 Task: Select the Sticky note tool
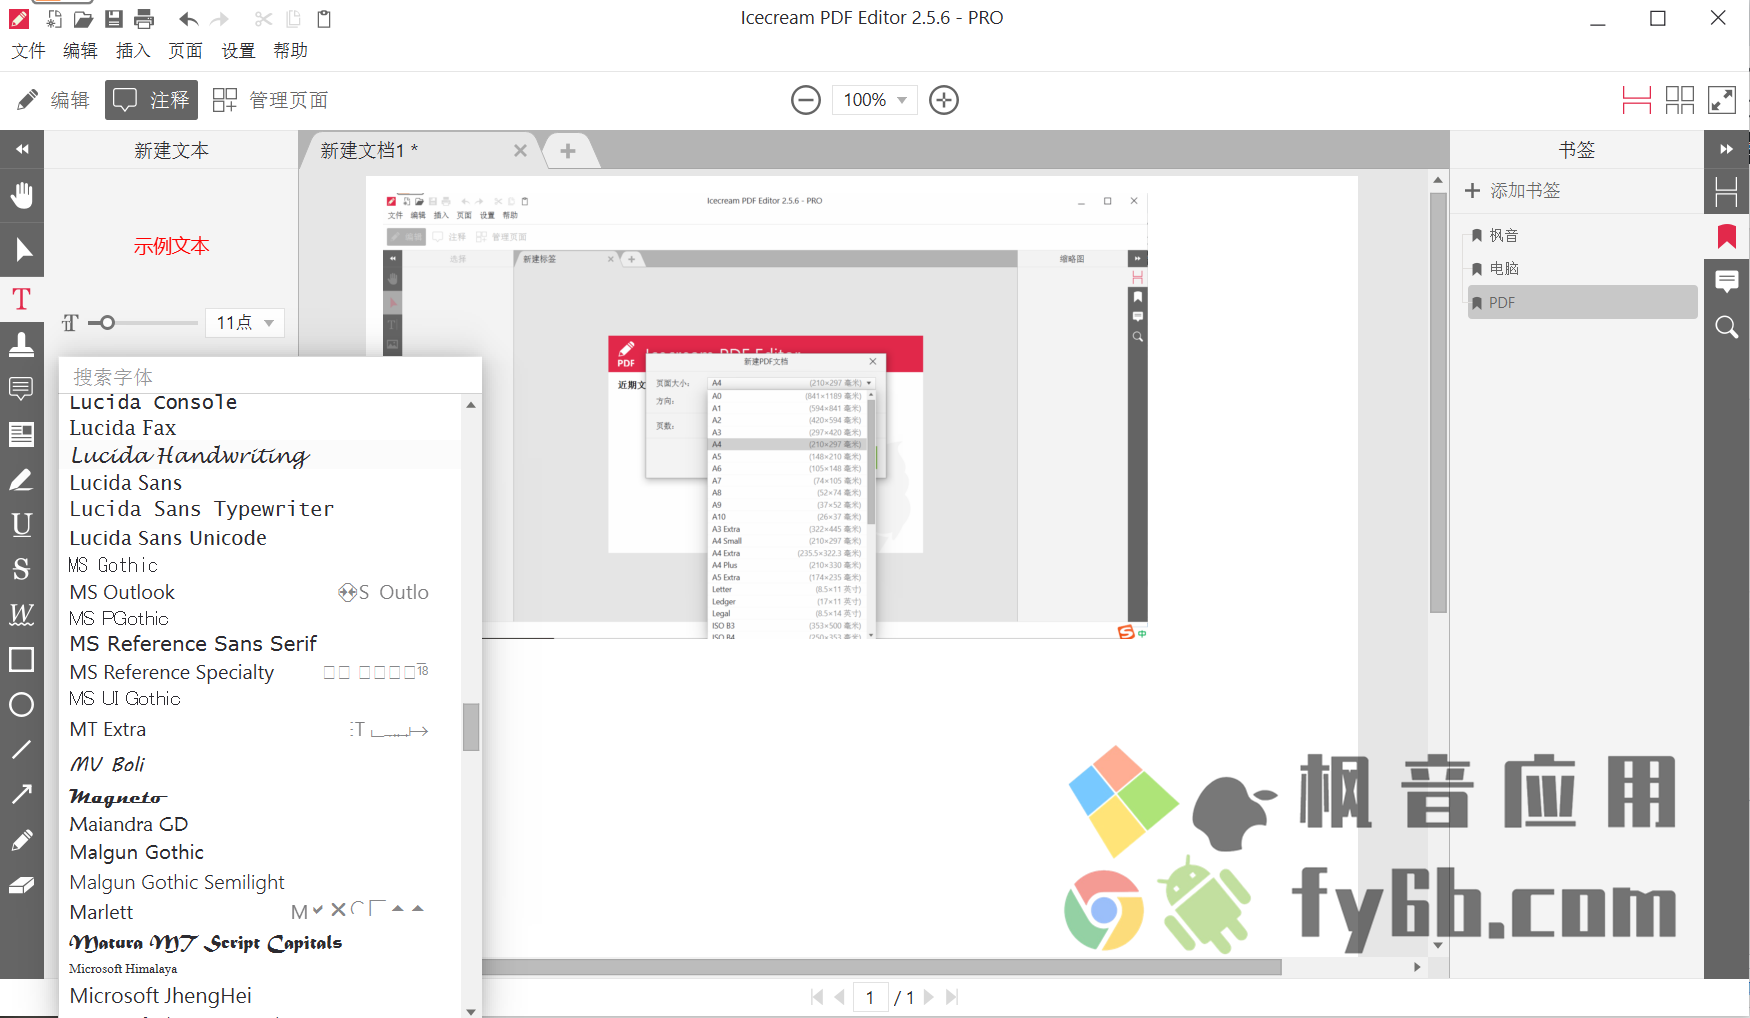coord(22,388)
